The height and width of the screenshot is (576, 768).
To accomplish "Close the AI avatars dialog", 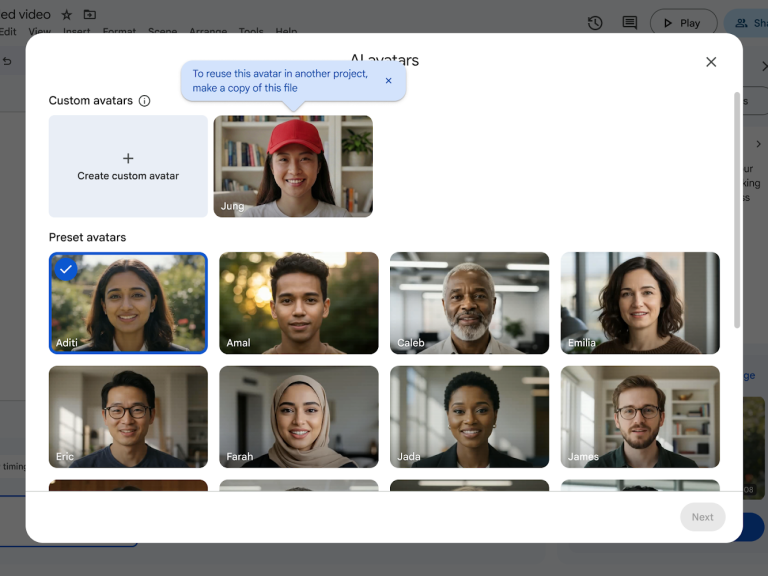I will coord(711,62).
